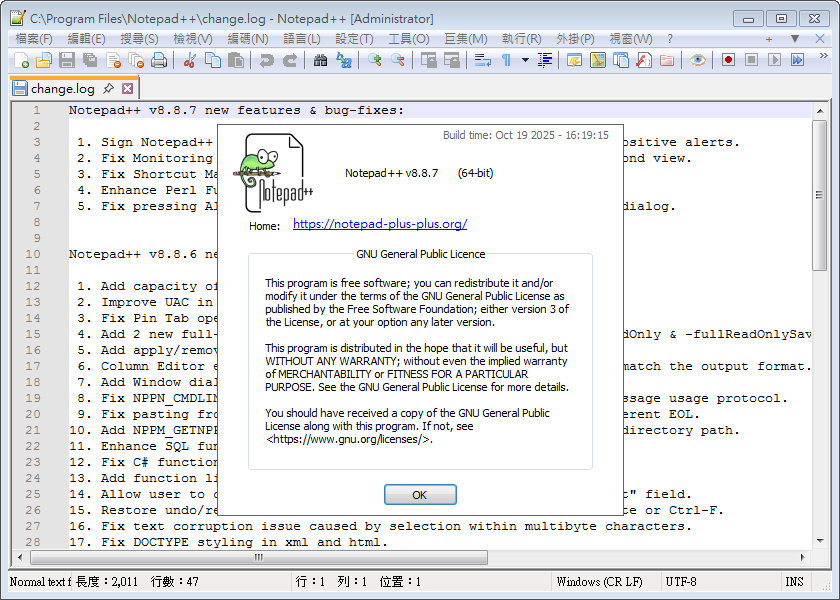Open Find with the binoculars icon
The height and width of the screenshot is (600, 840).
pos(320,60)
